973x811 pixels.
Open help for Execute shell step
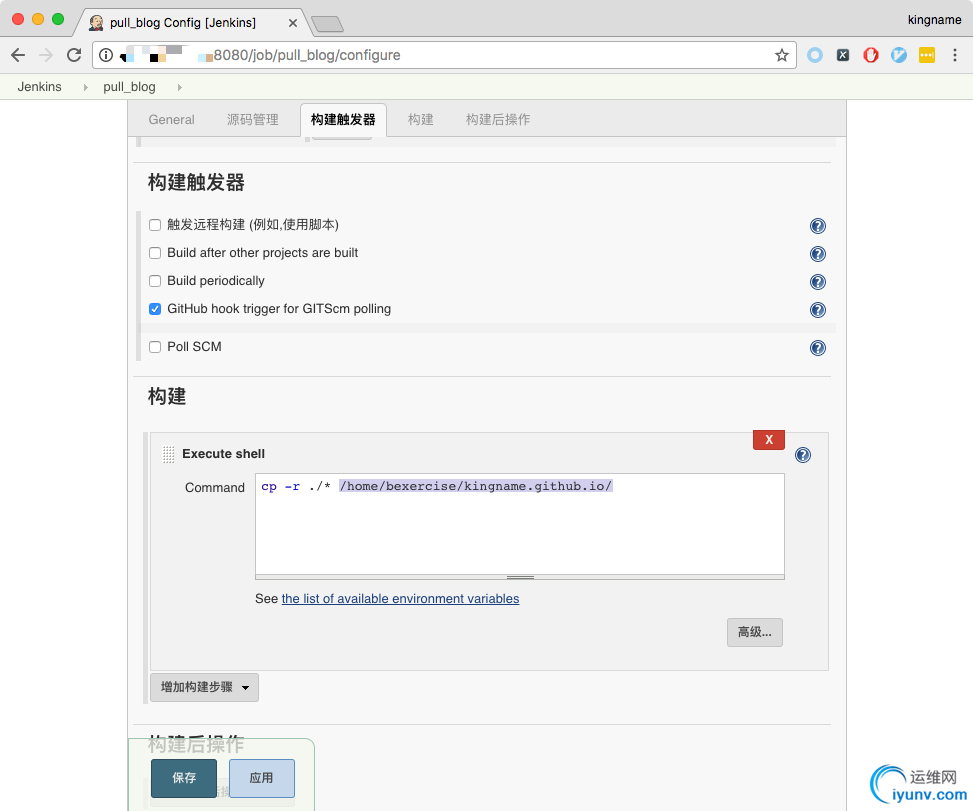(803, 455)
